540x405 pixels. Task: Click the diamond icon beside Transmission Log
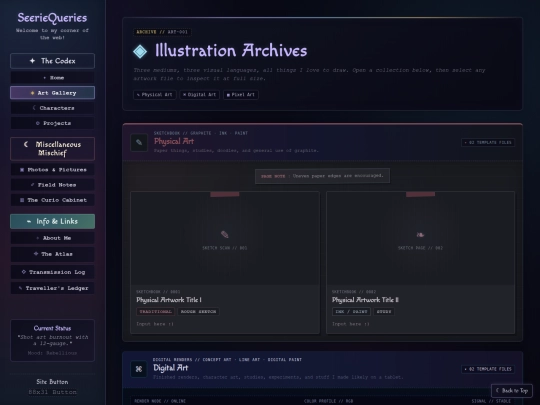[x=23, y=272]
